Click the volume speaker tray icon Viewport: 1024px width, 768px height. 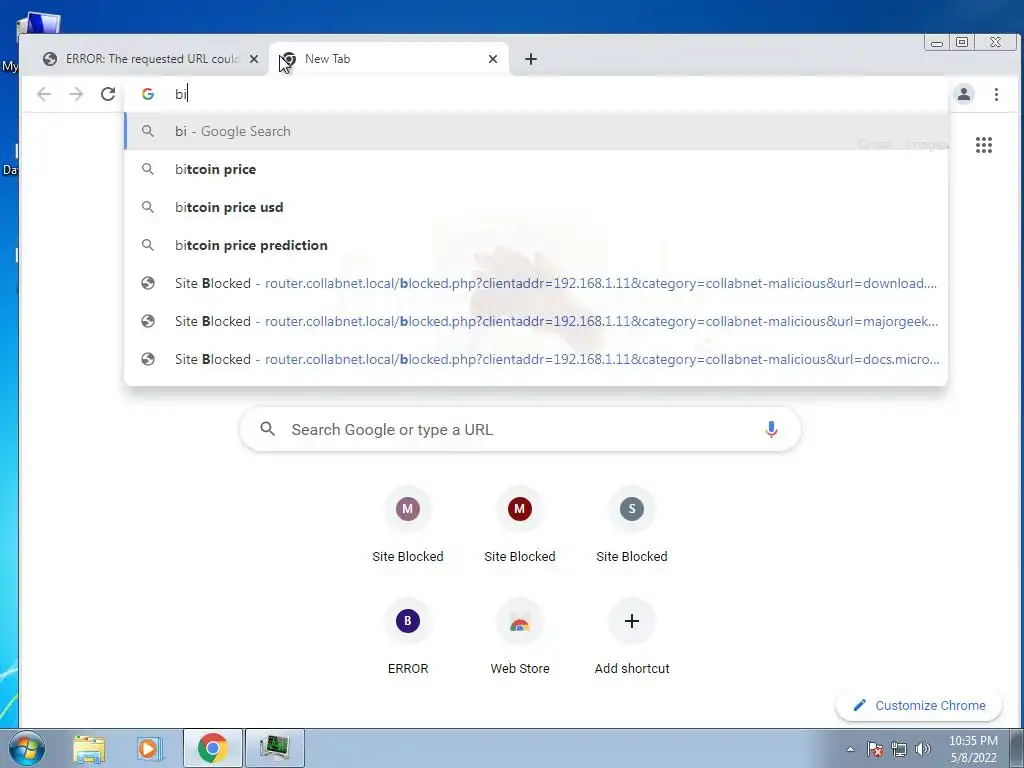pyautogui.click(x=923, y=749)
